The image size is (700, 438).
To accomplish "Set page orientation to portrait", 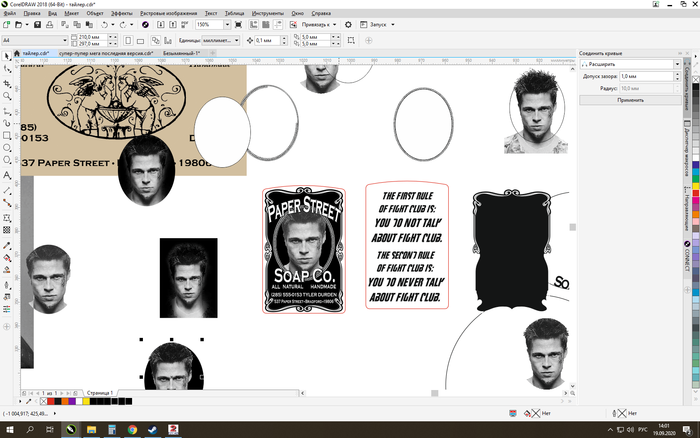I will pos(128,41).
